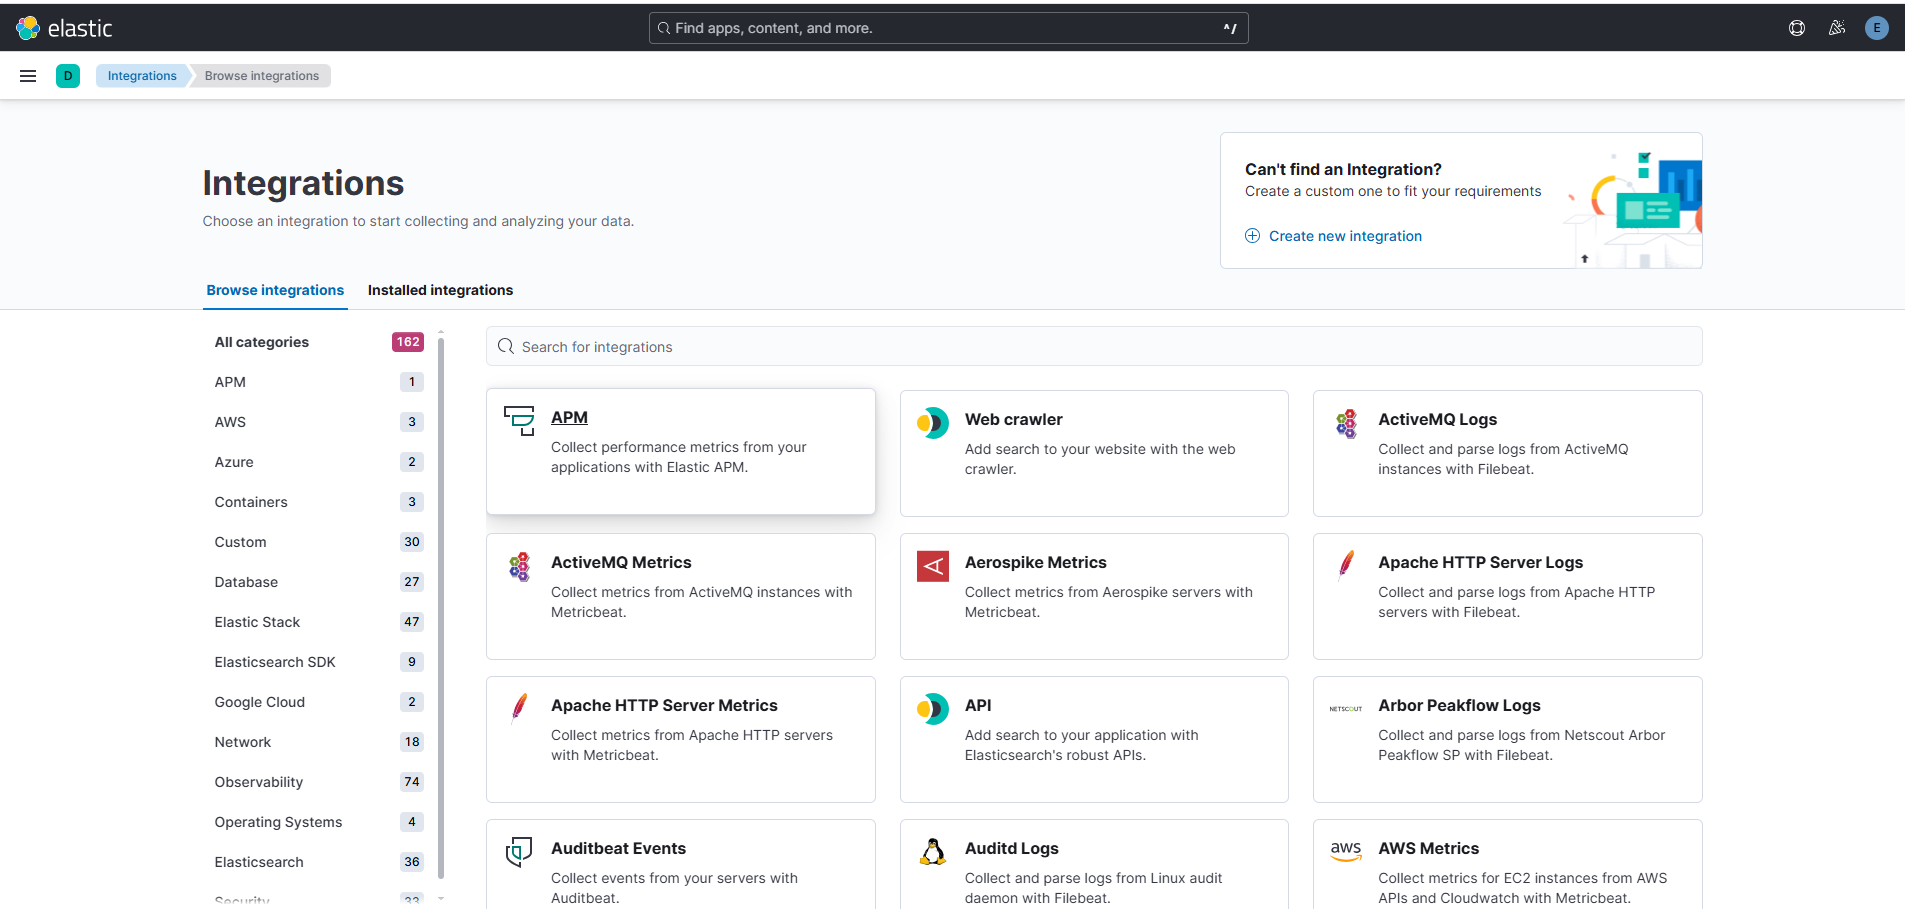
Task: Filter by the Database category
Action: (x=319, y=582)
